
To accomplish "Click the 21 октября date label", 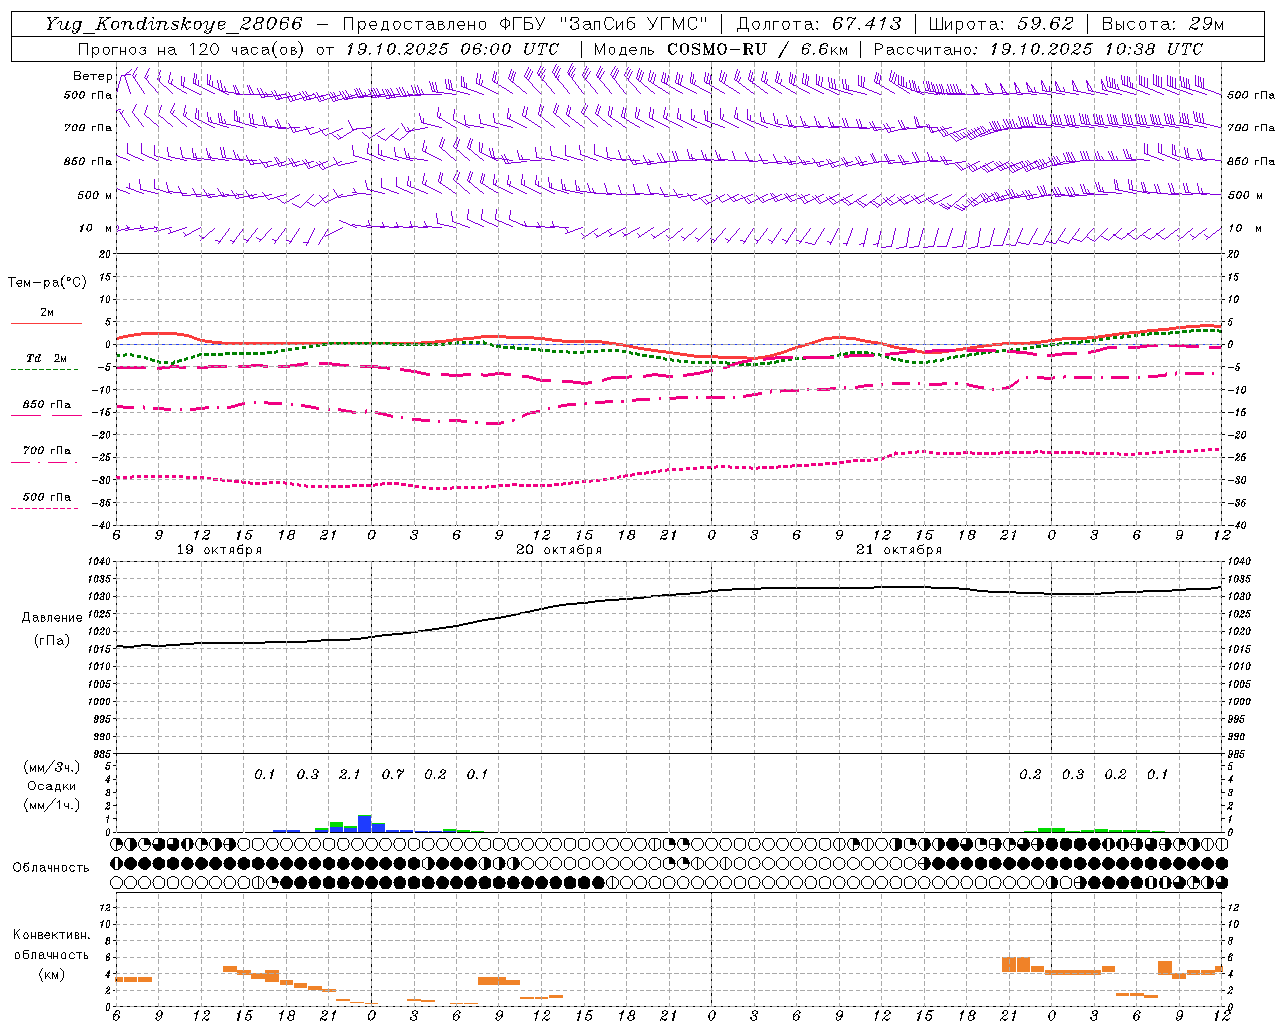I will tap(899, 550).
